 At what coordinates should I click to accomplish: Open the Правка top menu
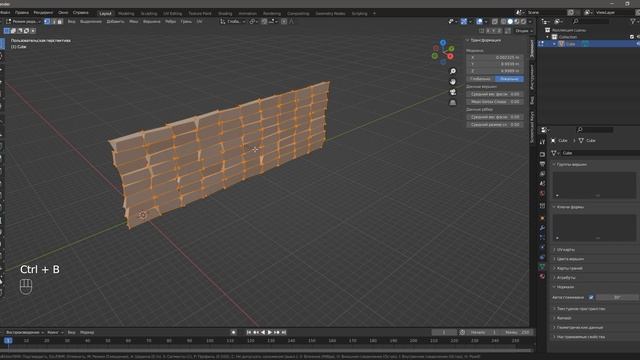(x=22, y=13)
